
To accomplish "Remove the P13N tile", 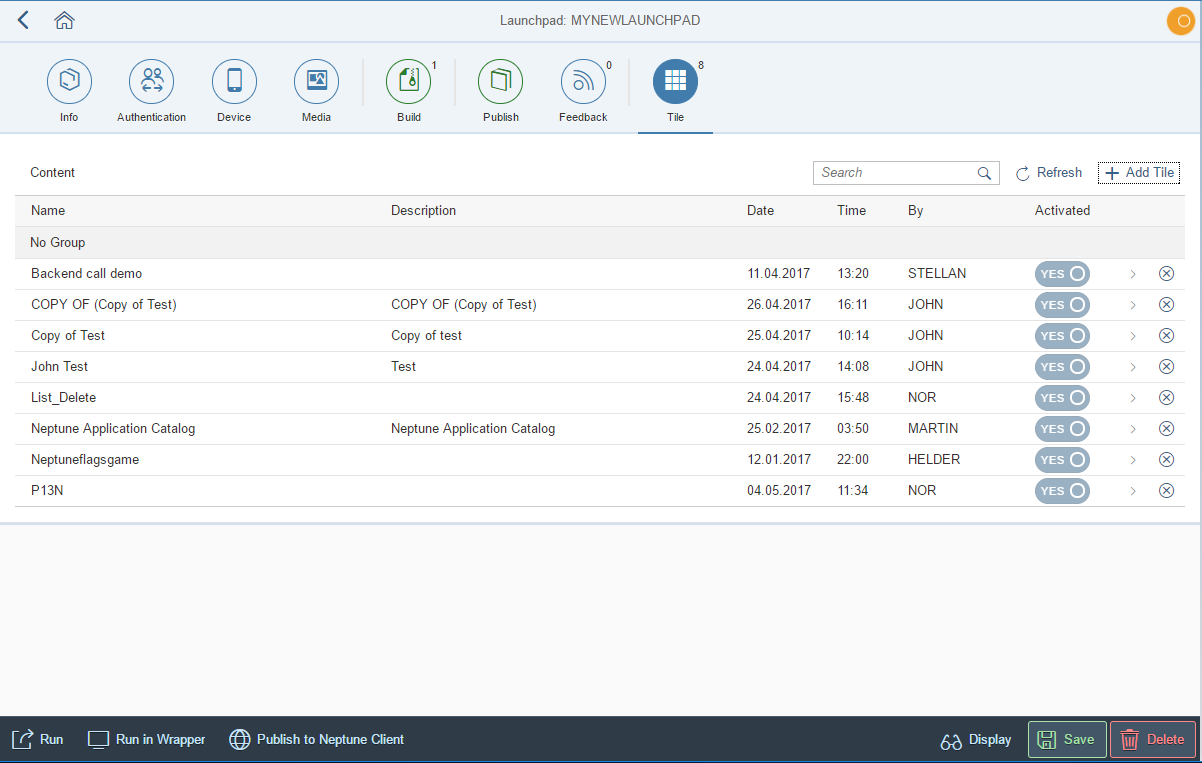I will [x=1166, y=491].
